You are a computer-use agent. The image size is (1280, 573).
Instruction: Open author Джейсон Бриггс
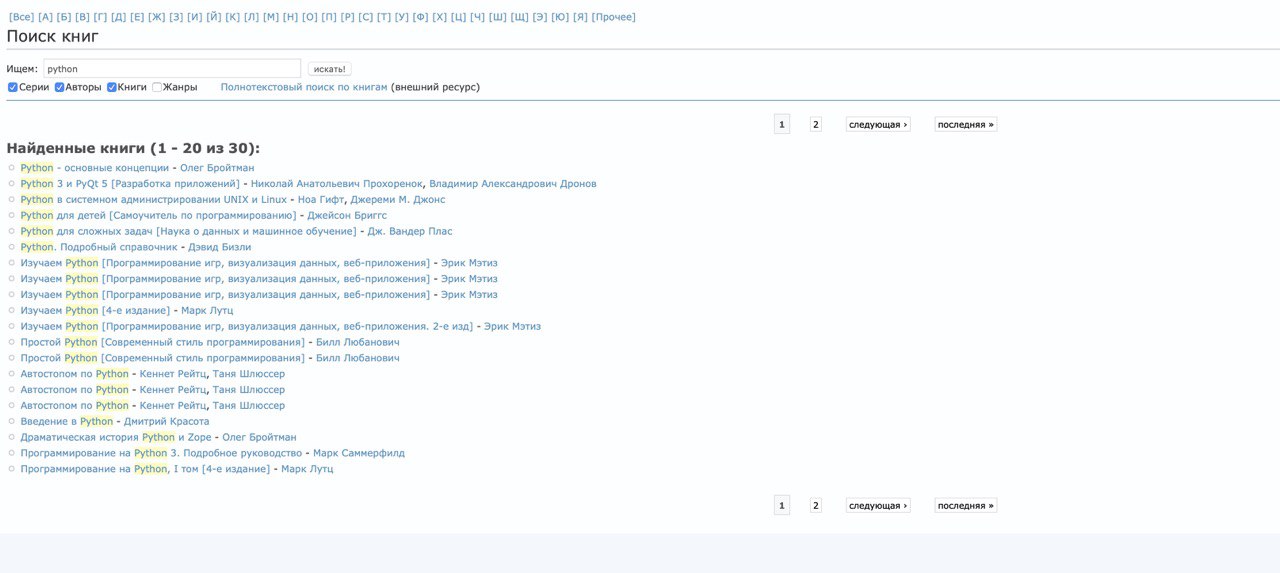pyautogui.click(x=347, y=215)
